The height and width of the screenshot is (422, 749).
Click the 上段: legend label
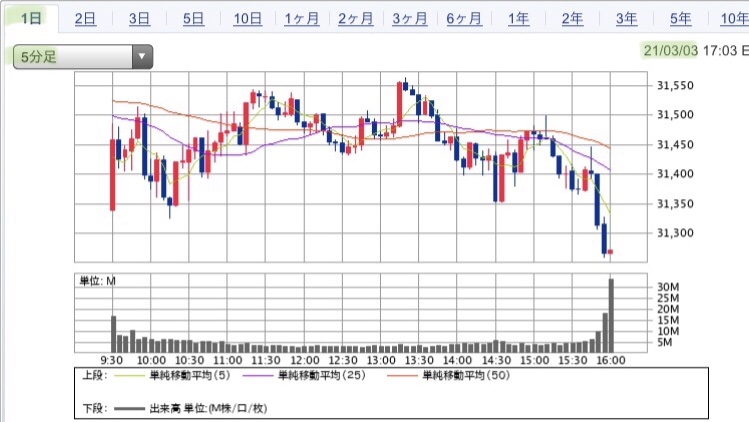pyautogui.click(x=95, y=376)
